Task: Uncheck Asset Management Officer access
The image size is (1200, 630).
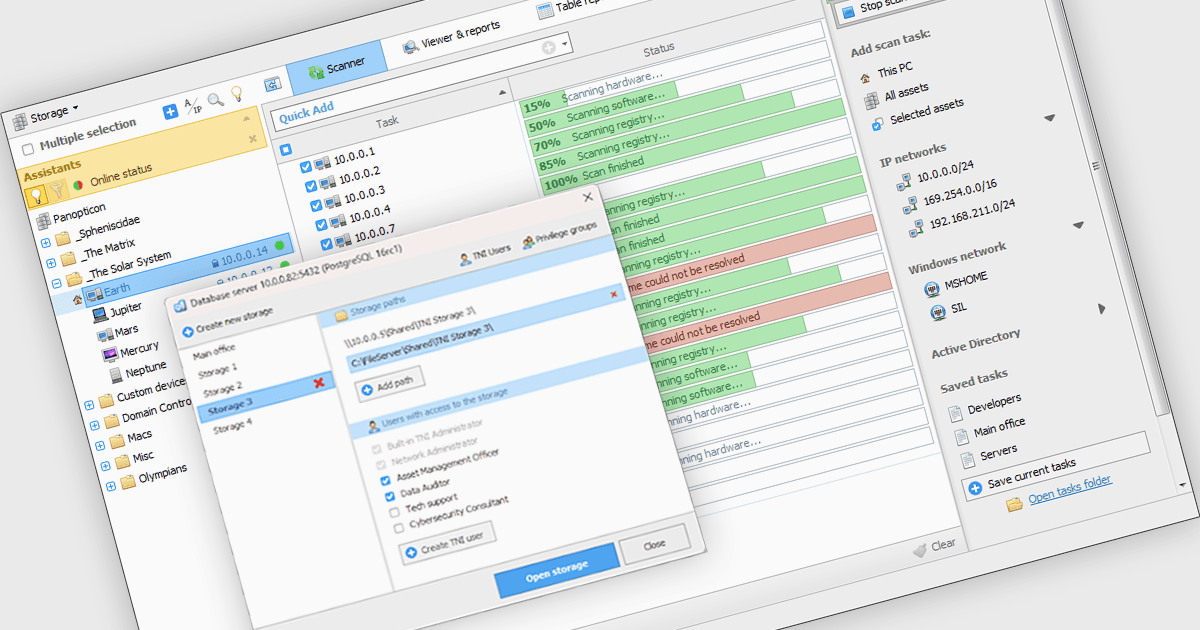Action: 385,480
